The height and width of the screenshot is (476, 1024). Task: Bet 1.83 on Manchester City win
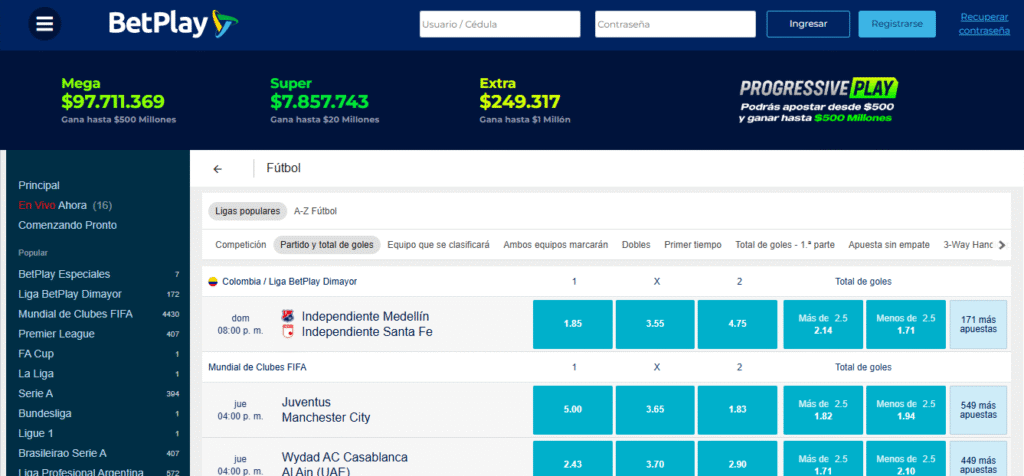[x=737, y=410]
